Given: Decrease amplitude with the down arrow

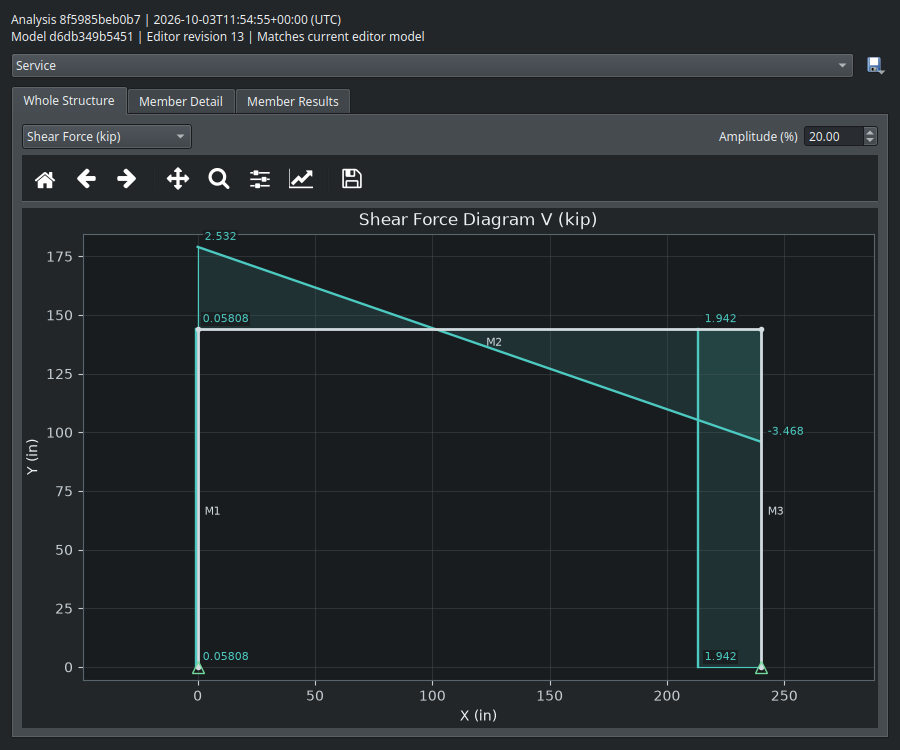Looking at the screenshot, I should 870,141.
